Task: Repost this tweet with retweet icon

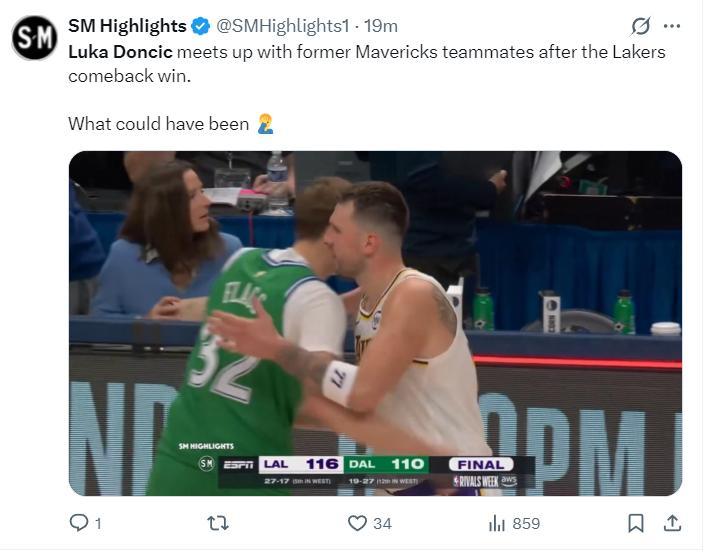Action: 218,523
